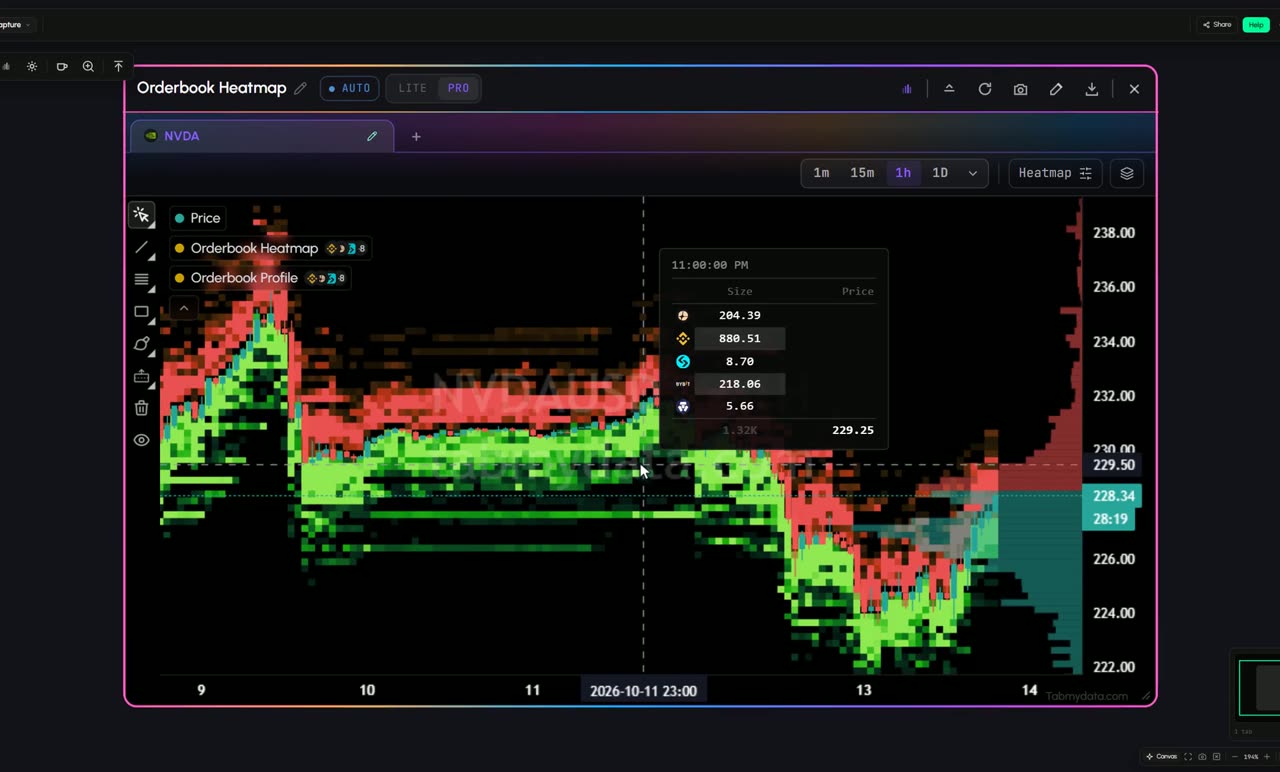The height and width of the screenshot is (772, 1280).
Task: Collapse the legend with the caret button
Action: [184, 308]
